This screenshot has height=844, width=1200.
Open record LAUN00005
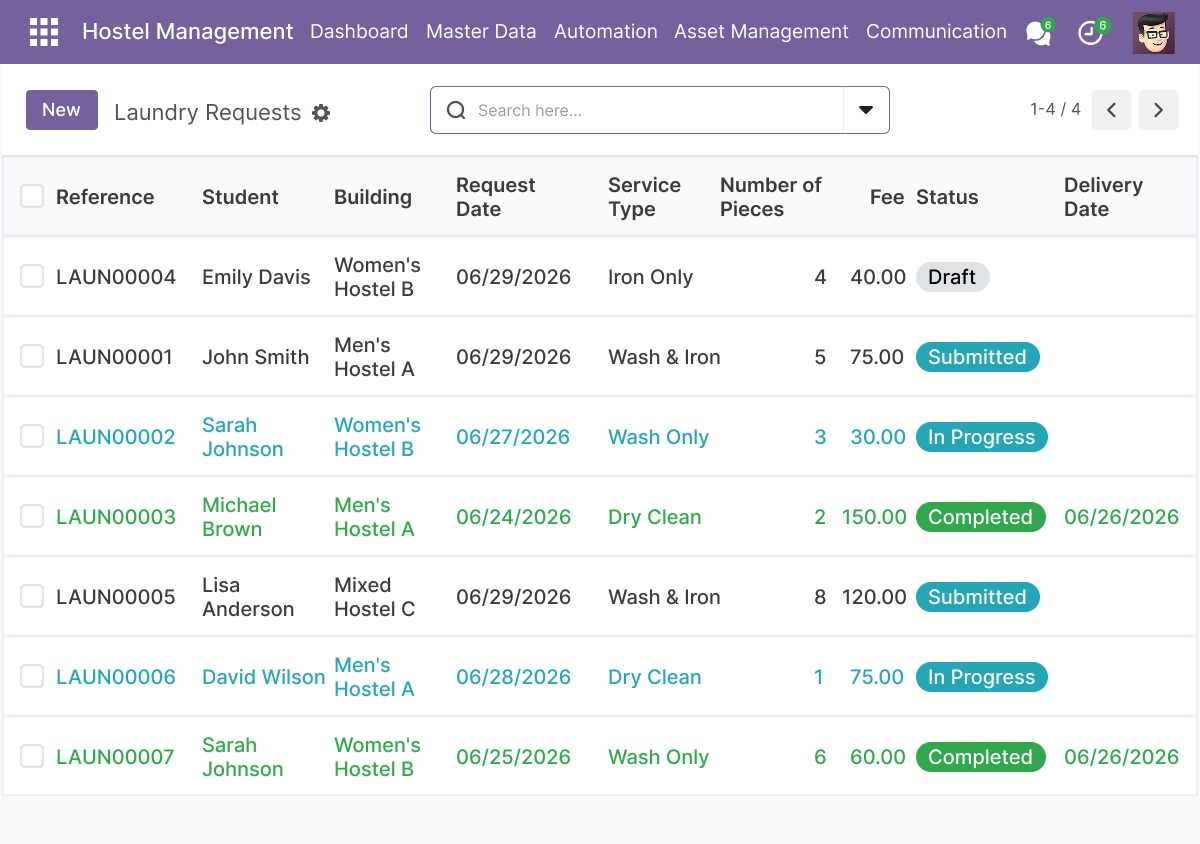pos(116,597)
